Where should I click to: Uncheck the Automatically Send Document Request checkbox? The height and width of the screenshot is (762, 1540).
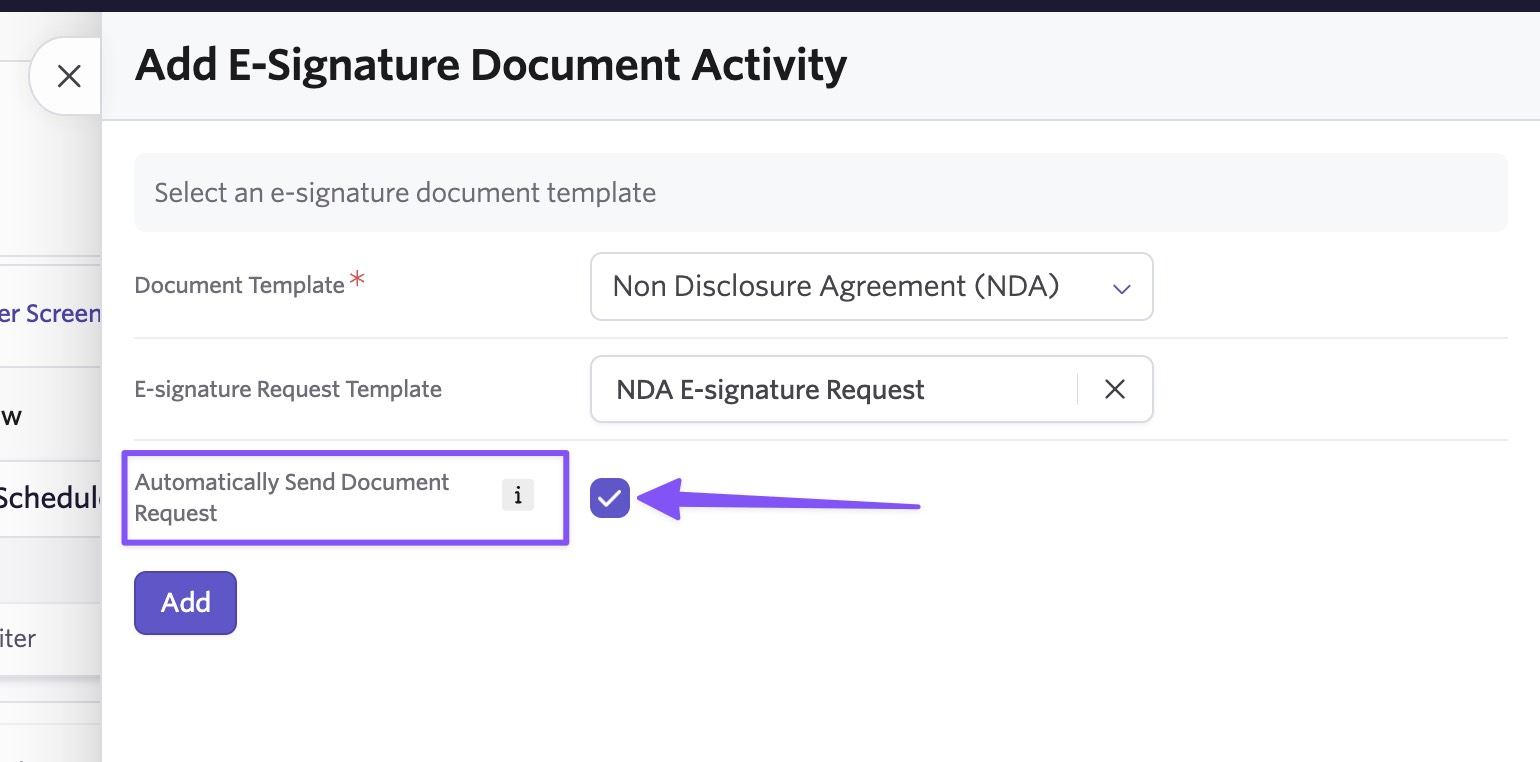610,497
